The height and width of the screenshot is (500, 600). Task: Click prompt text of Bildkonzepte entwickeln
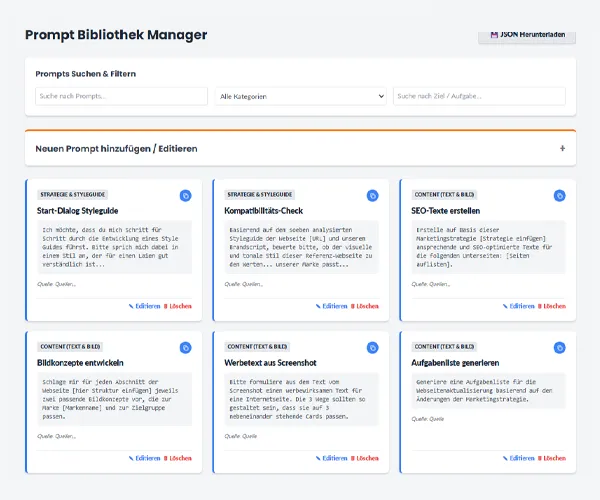114,399
